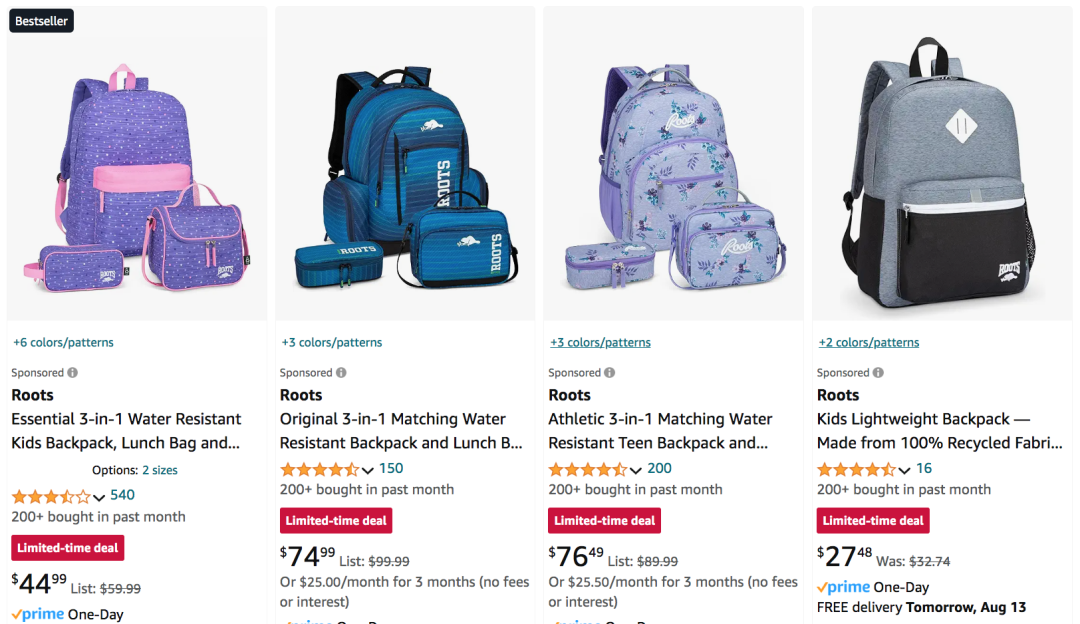Viewport: 1080px width, 624px height.
Task: Open the 2 sizes options link
Action: pyautogui.click(x=160, y=470)
